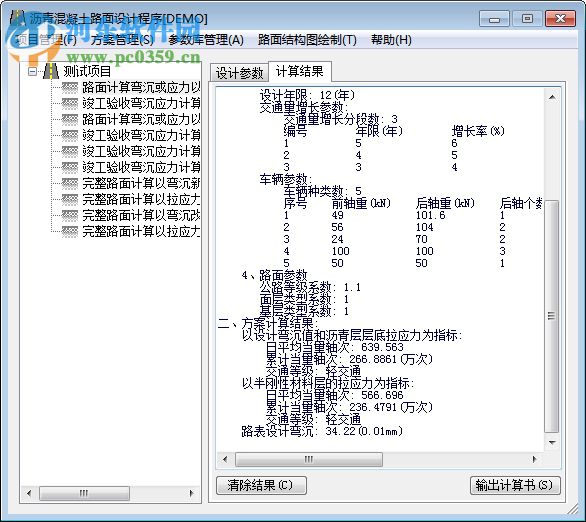Viewport: 586px width, 522px height.
Task: Click the road icon beside 测试项目
Action: click(x=51, y=71)
